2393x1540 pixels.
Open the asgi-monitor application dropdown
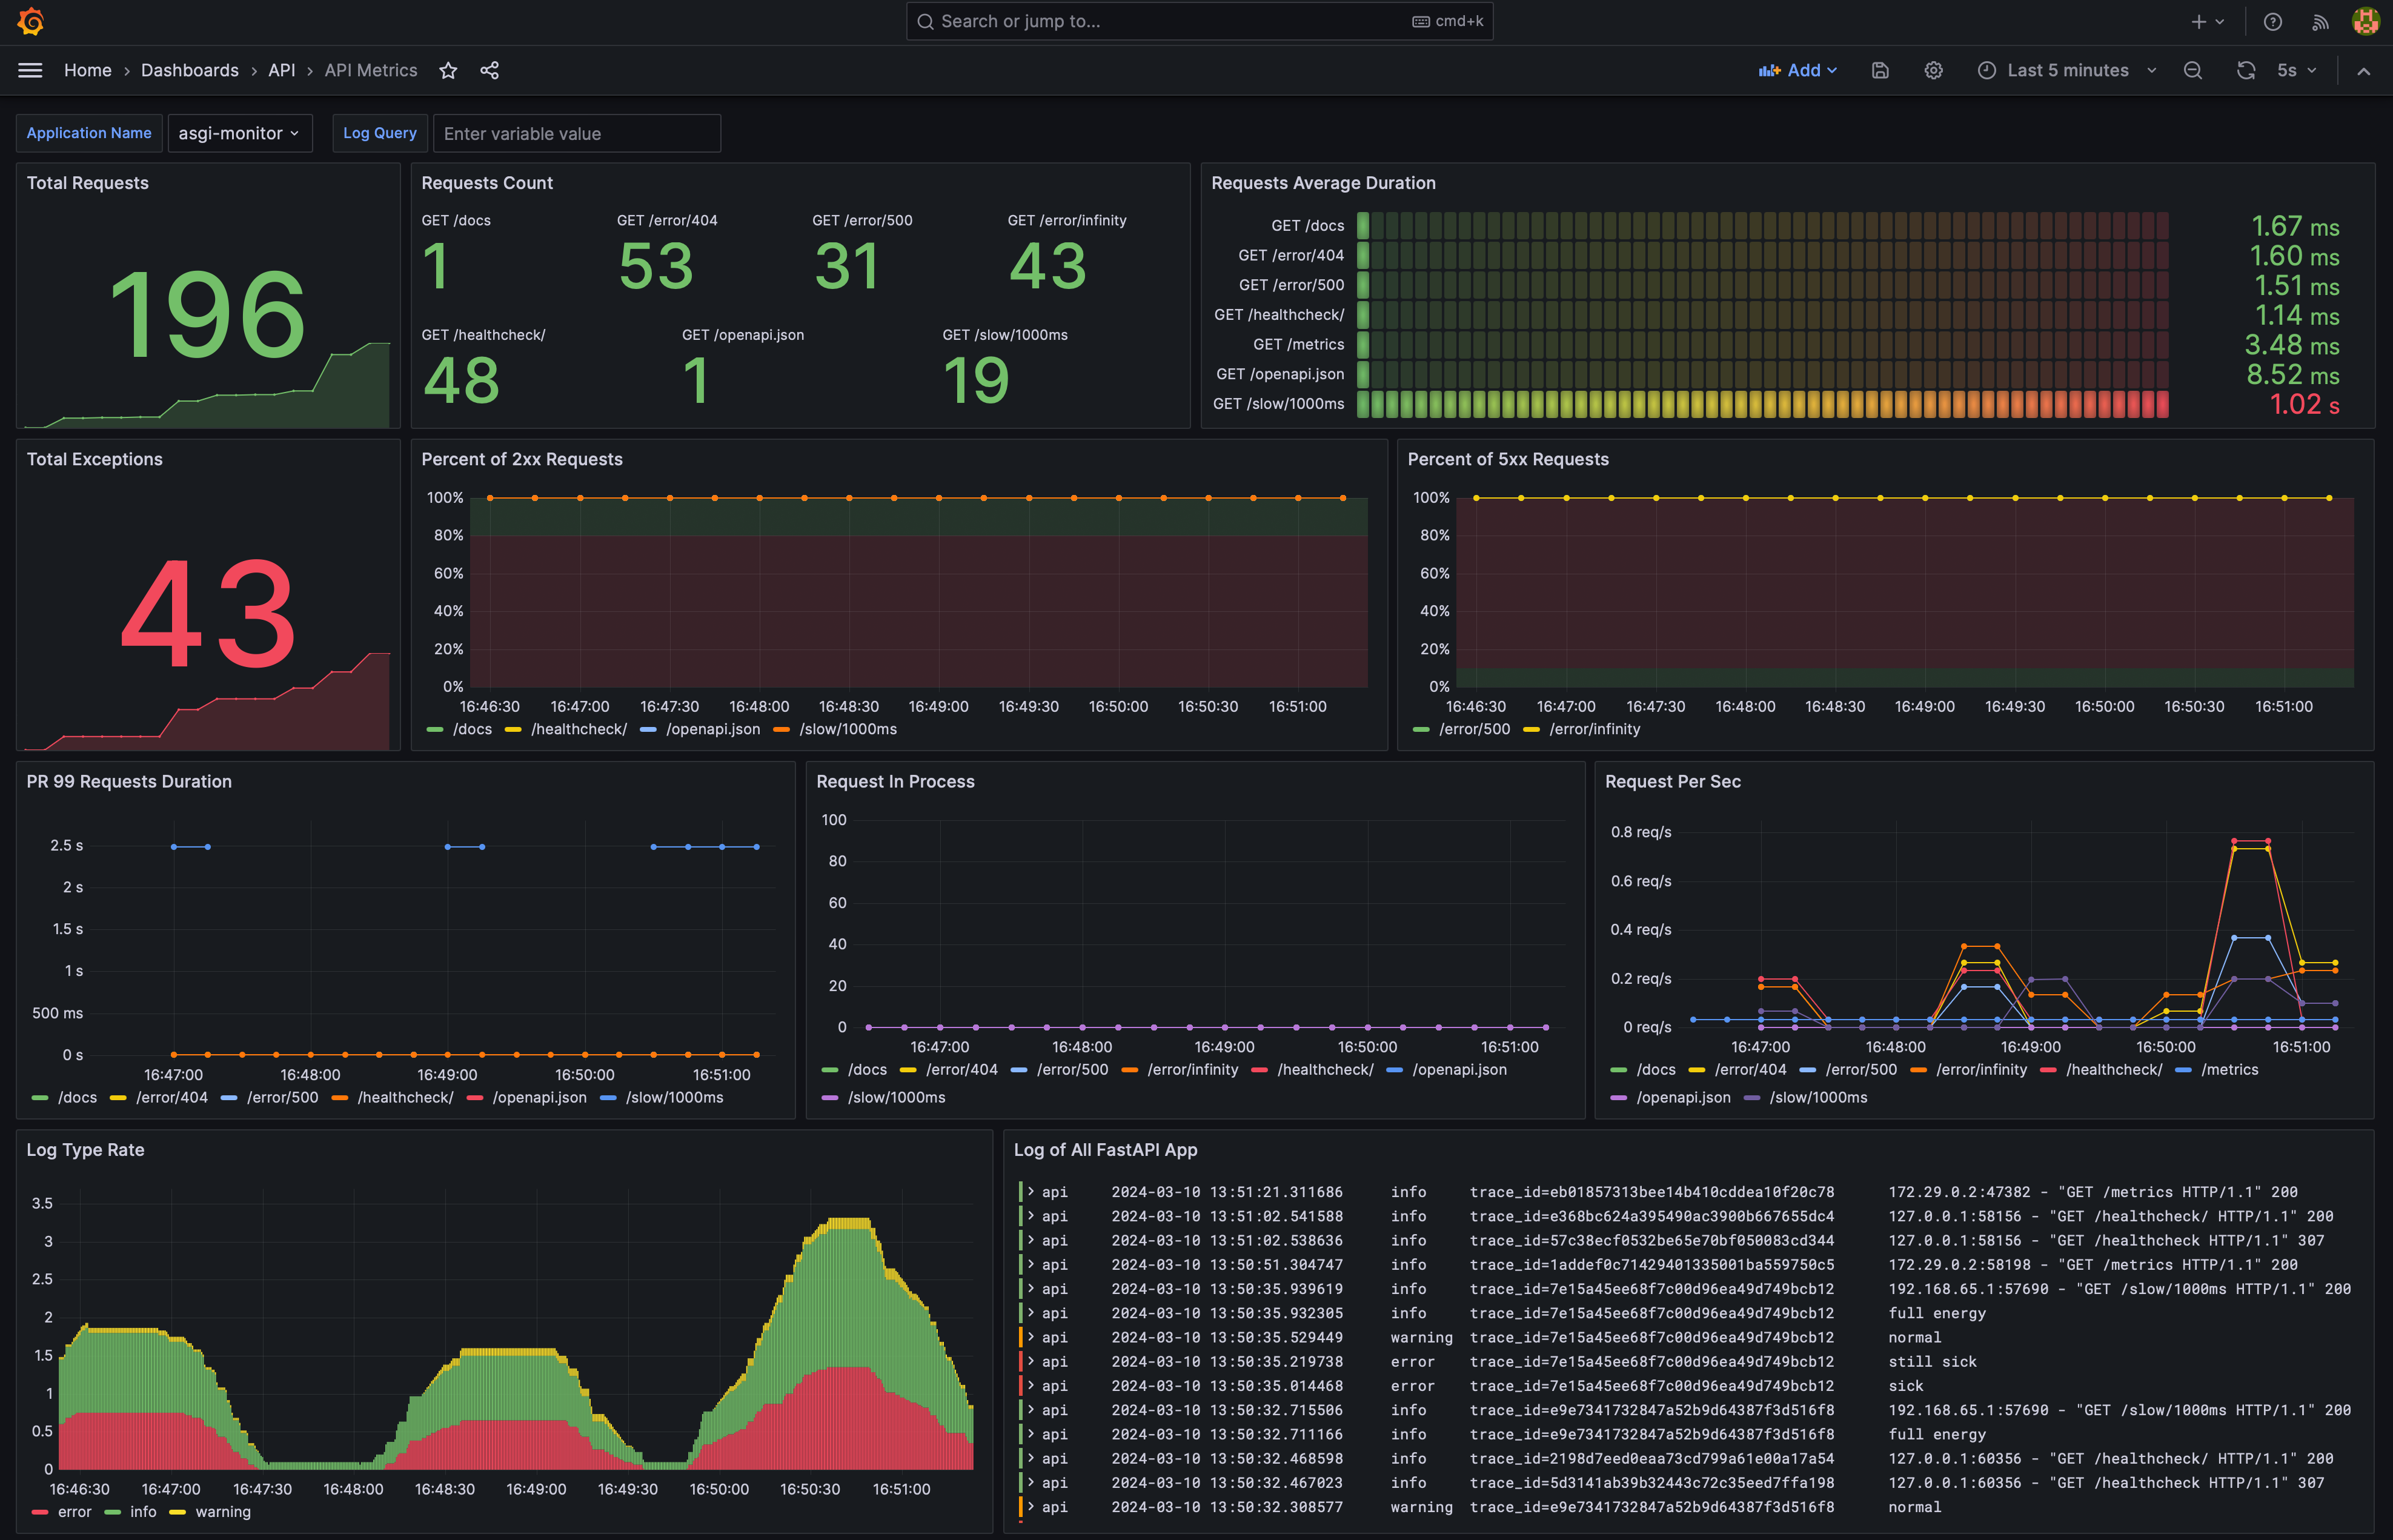coord(240,133)
